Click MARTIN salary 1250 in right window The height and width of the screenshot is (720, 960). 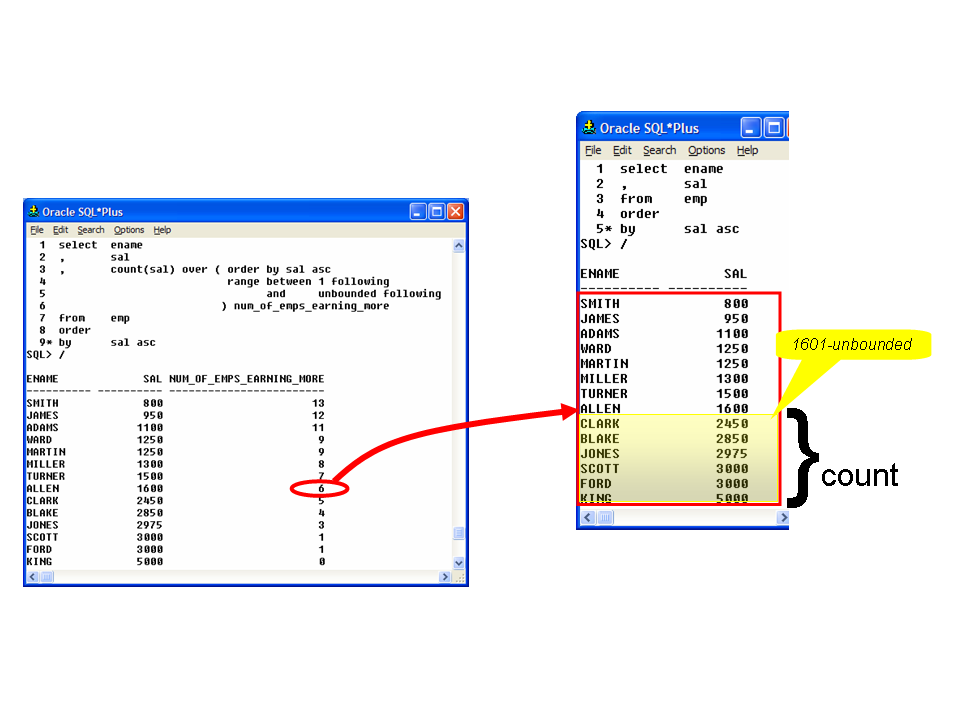732,364
